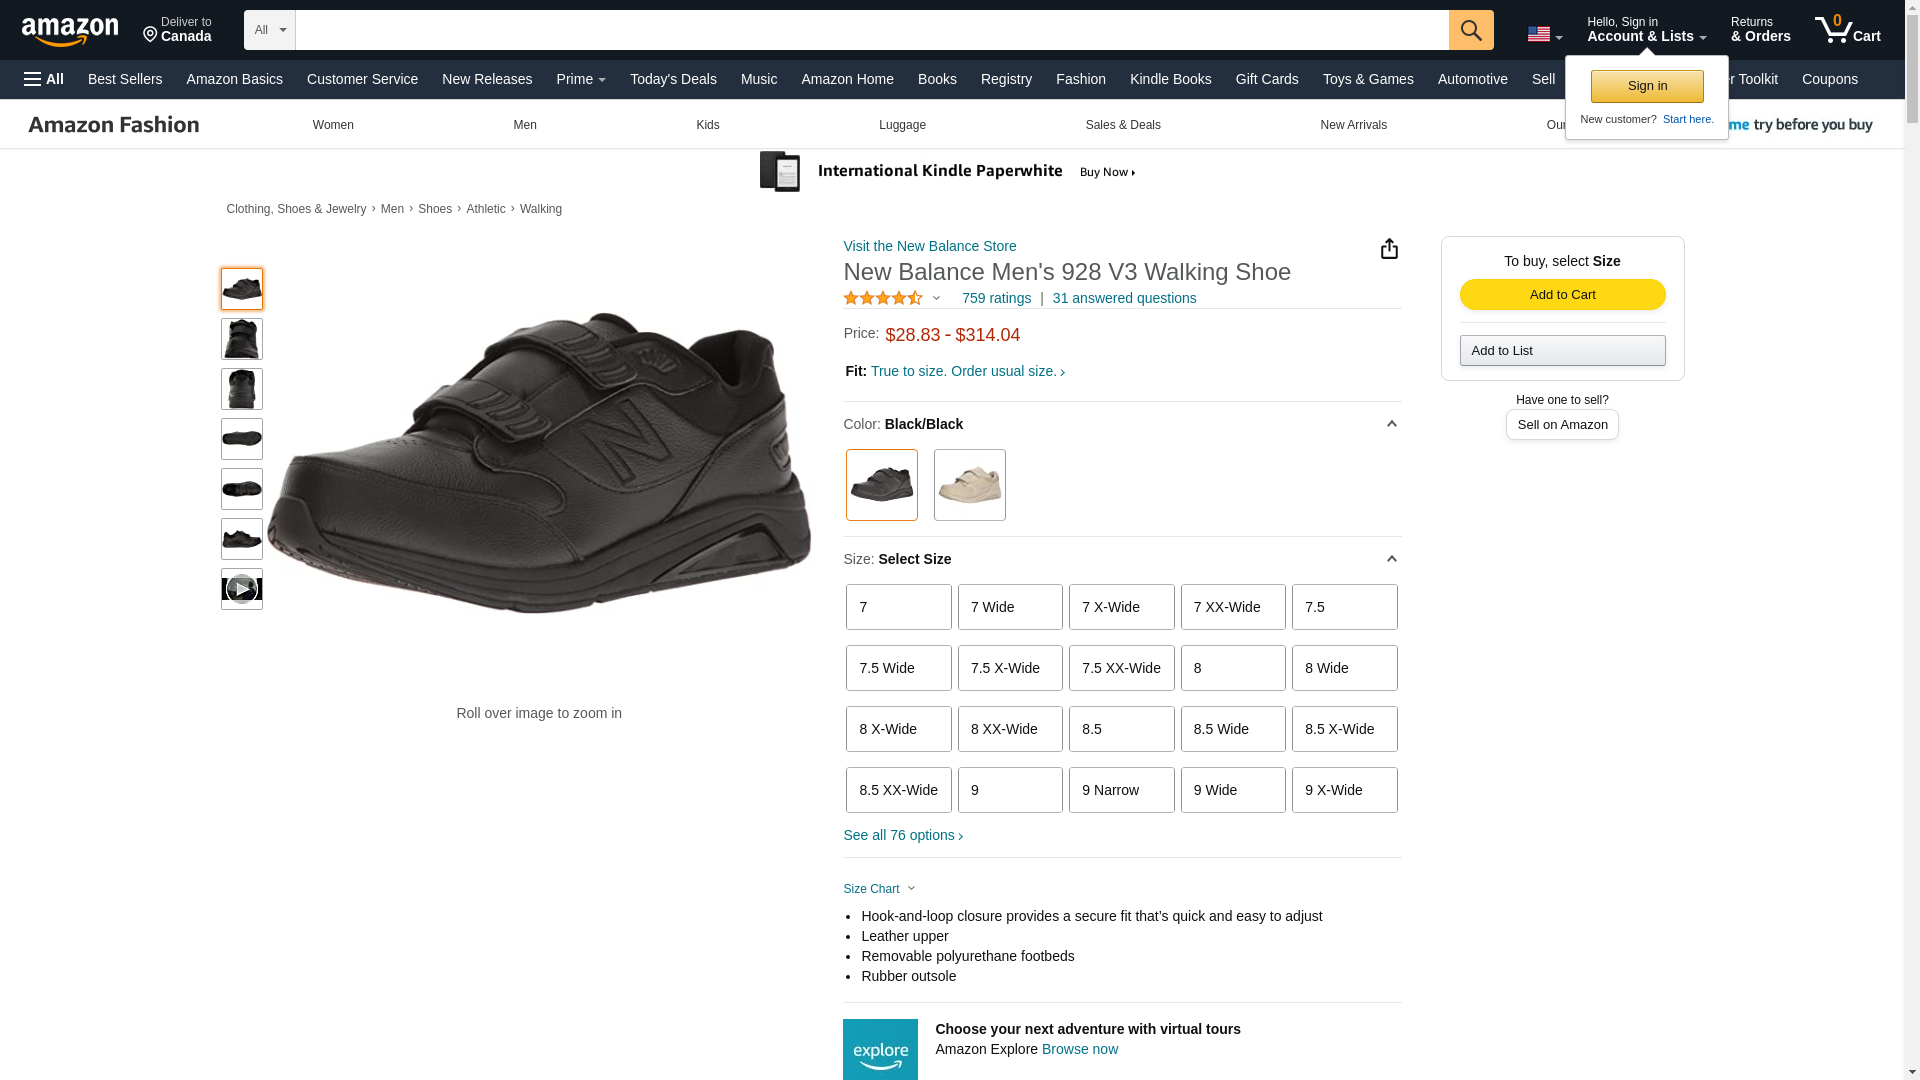Open the All hamburger menu
Screen dimensions: 1920x1080
[x=44, y=79]
